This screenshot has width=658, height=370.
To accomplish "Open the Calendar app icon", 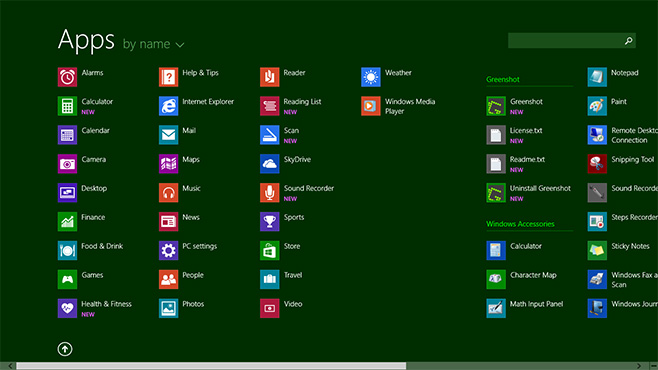I will click(67, 135).
